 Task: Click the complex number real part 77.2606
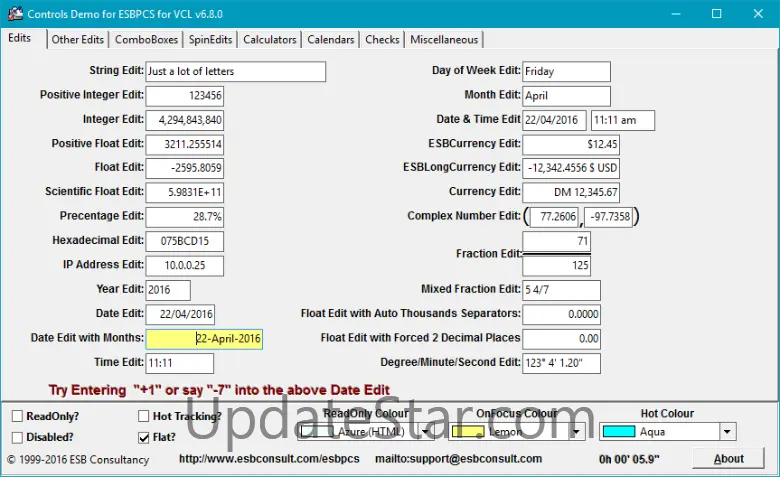click(x=554, y=217)
